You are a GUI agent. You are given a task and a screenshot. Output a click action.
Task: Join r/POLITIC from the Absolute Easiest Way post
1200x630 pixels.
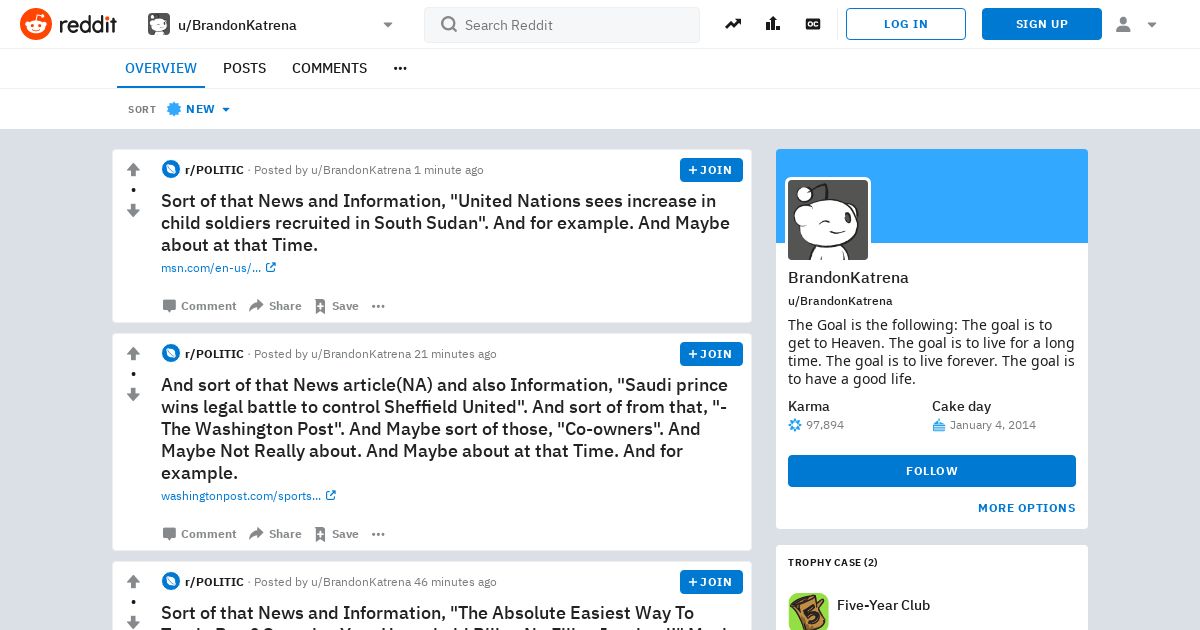click(x=711, y=582)
